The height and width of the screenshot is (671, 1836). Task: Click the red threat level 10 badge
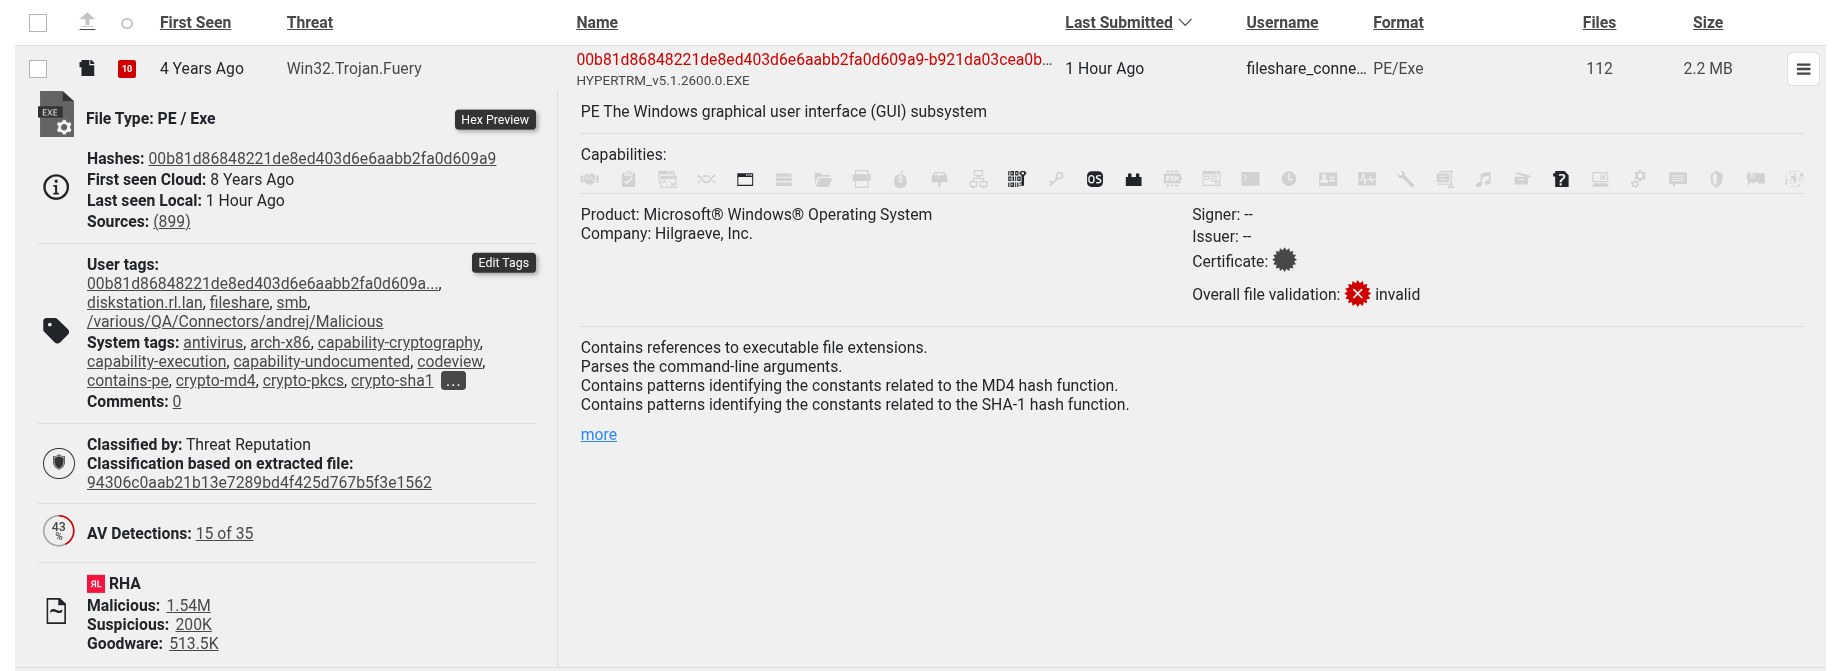coord(127,68)
